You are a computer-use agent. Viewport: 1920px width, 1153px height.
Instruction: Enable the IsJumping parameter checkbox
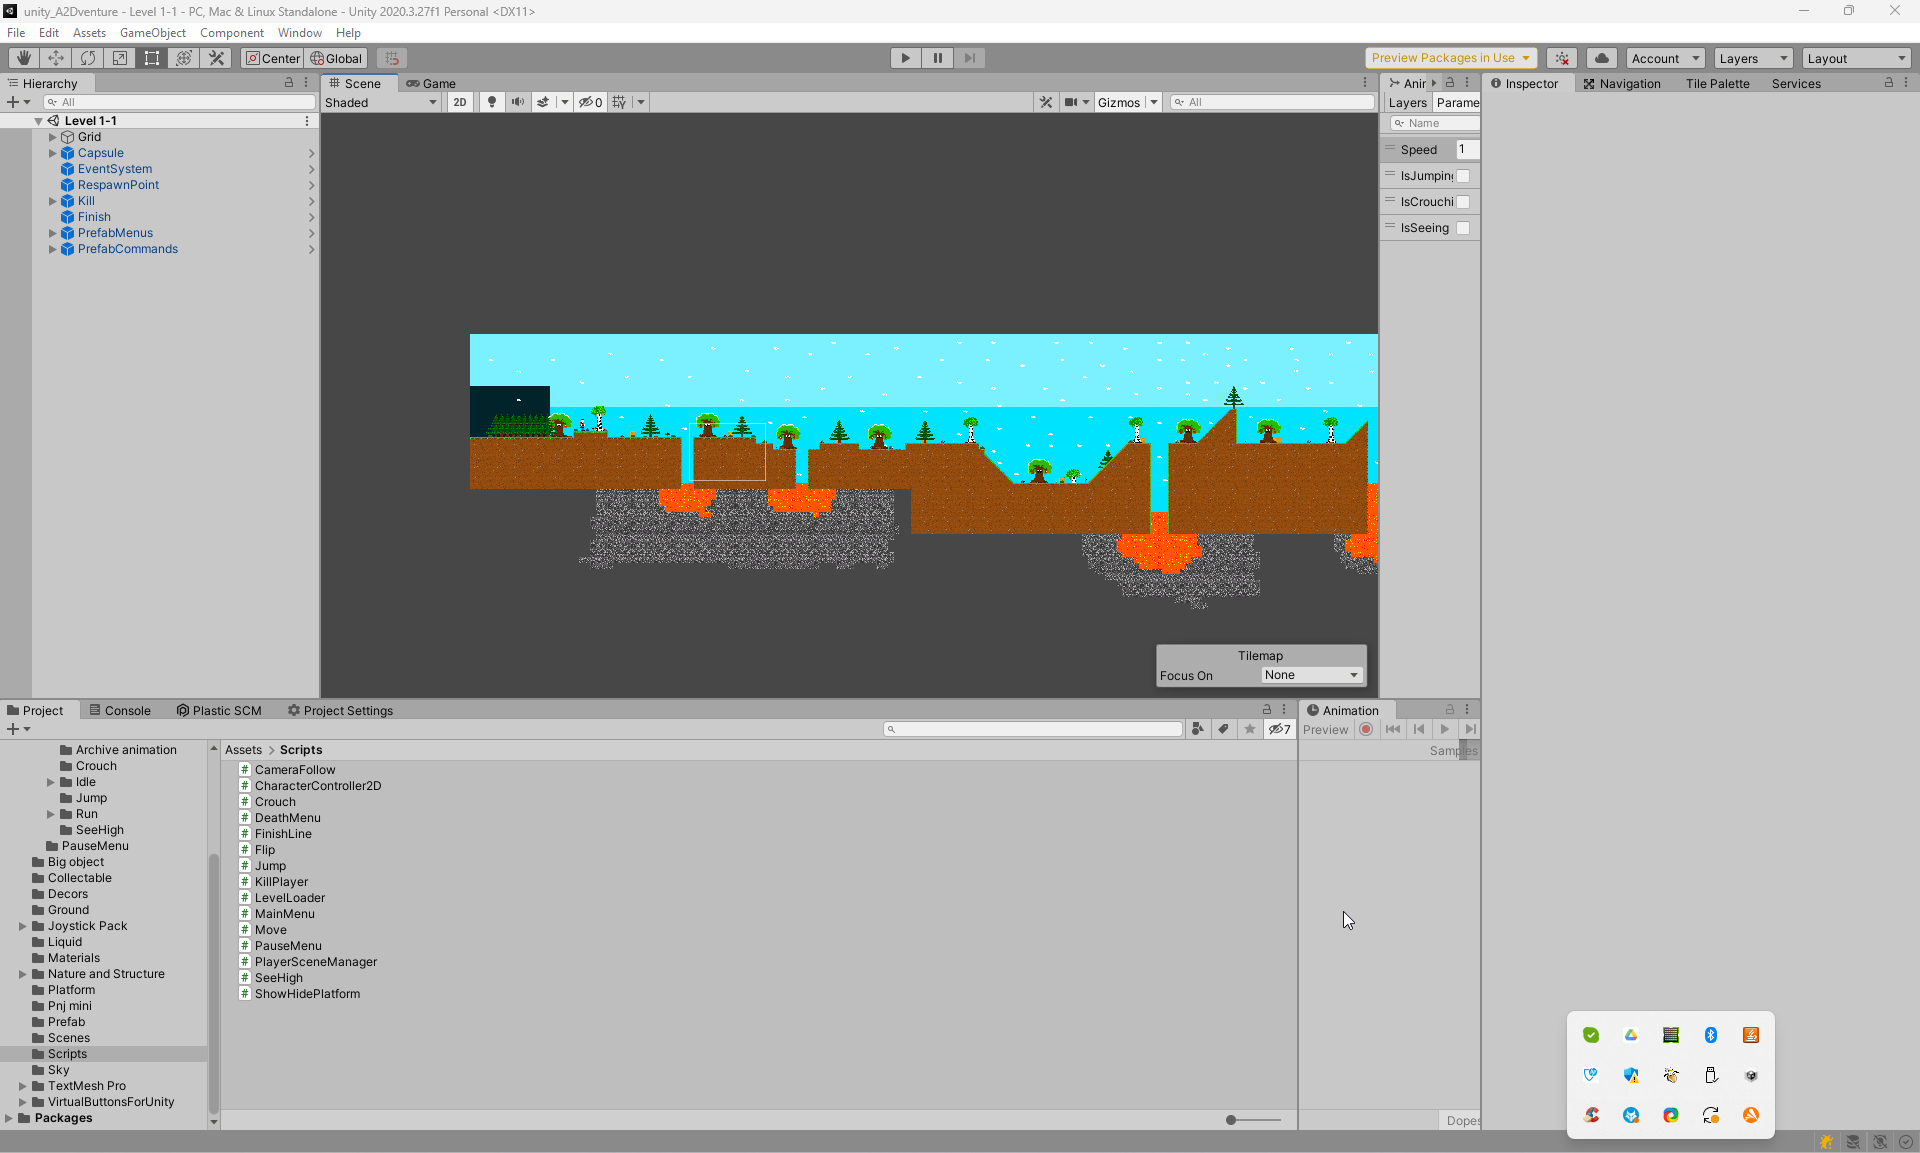[x=1463, y=176]
